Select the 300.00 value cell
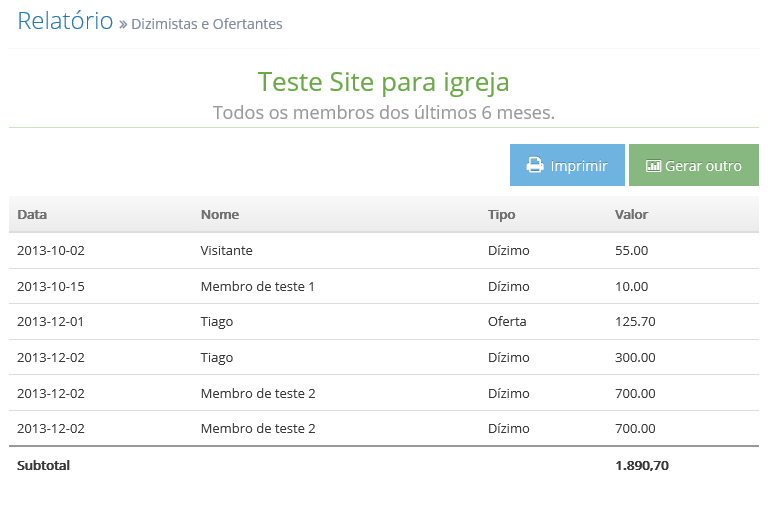 click(x=635, y=358)
